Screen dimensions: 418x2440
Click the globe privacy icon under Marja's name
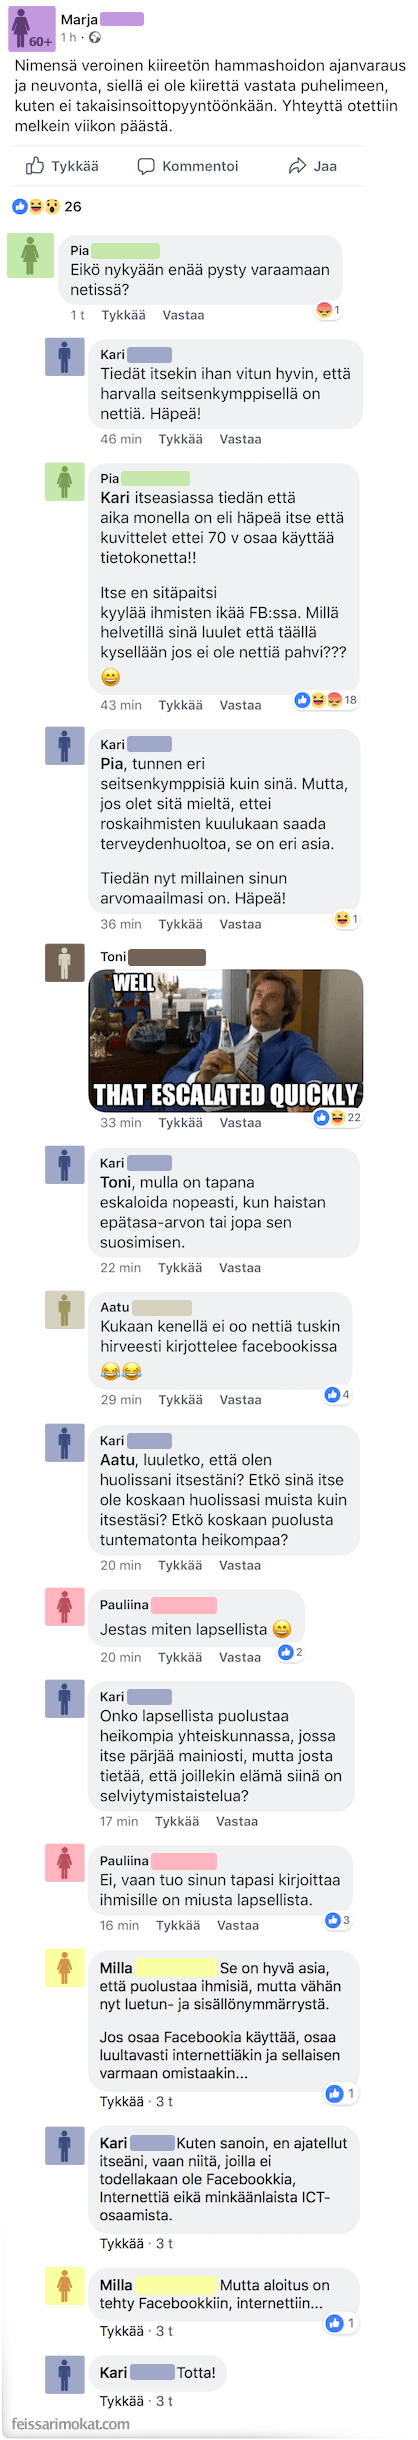click(x=95, y=37)
